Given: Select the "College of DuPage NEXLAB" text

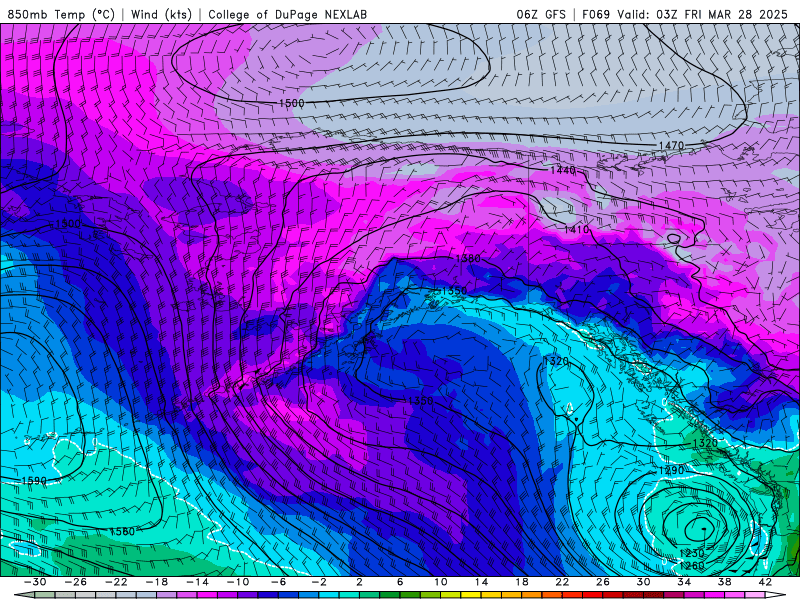Looking at the screenshot, I should pos(287,14).
